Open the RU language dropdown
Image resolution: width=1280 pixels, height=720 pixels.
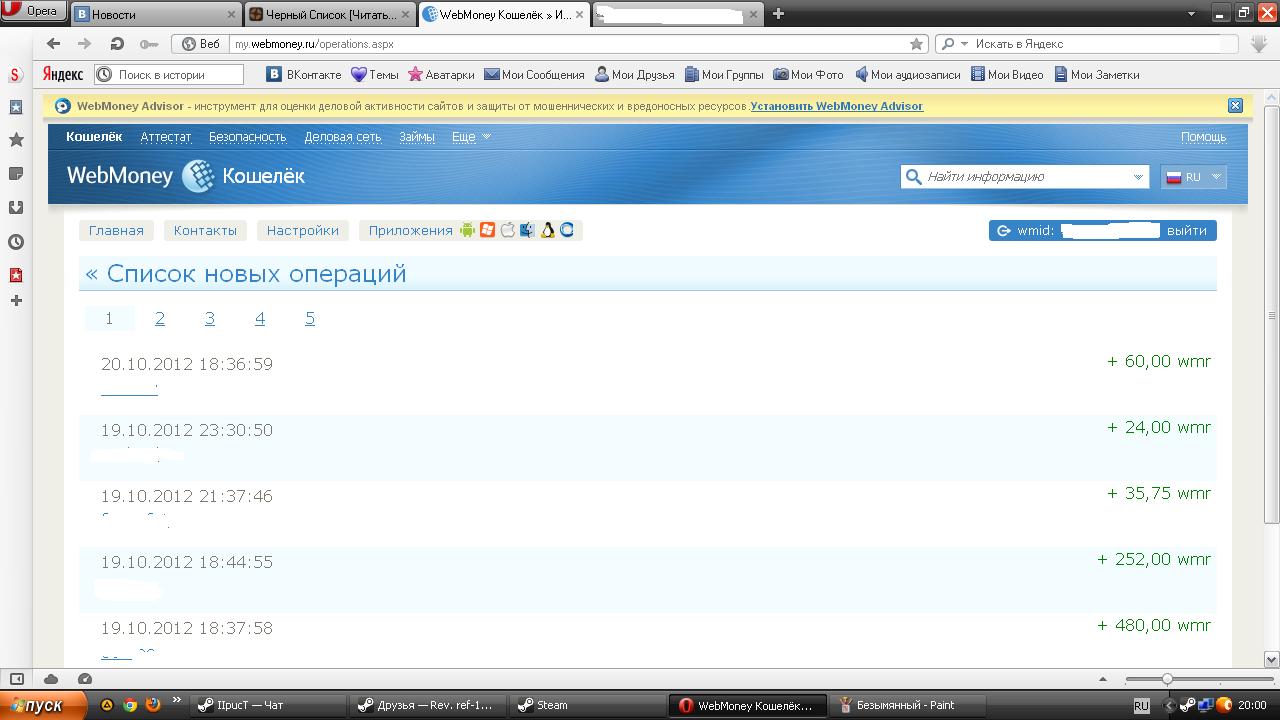pos(1193,177)
